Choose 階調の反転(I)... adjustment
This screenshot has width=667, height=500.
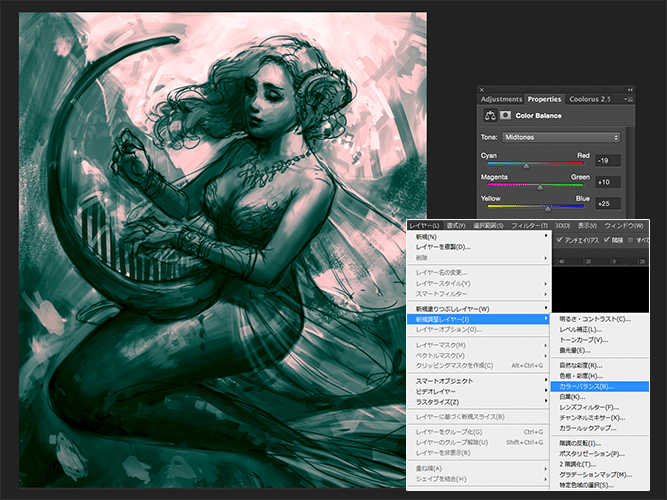[600, 443]
